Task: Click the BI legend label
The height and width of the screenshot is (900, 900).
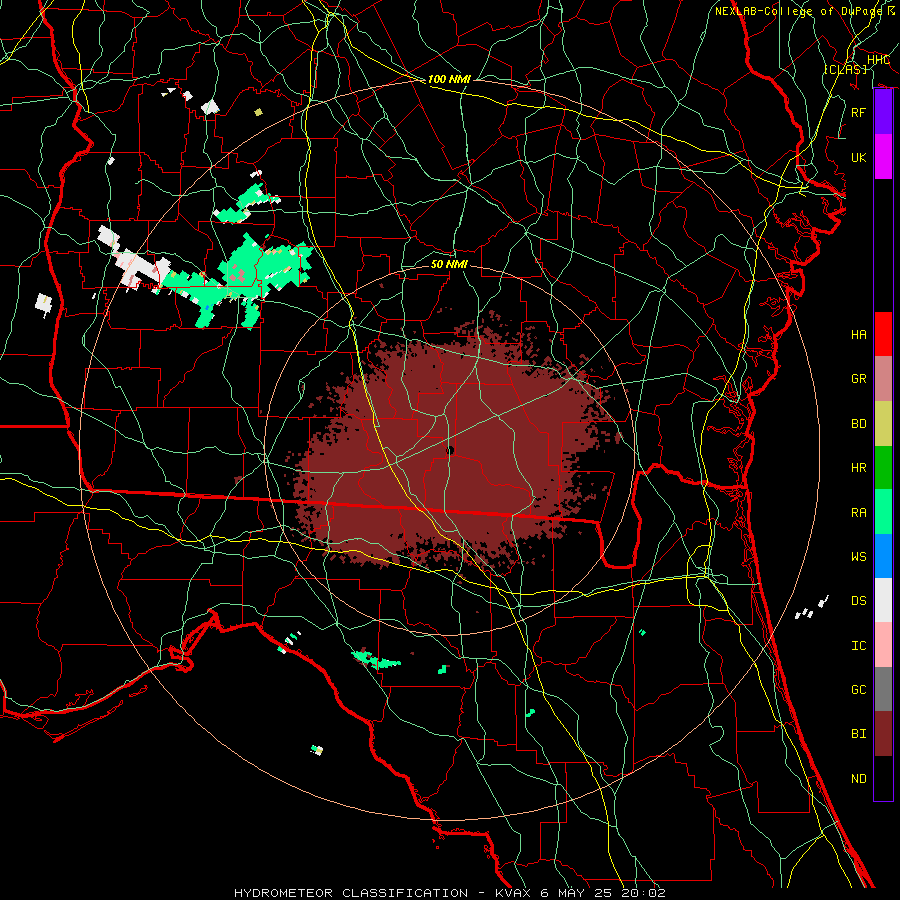Action: click(858, 734)
